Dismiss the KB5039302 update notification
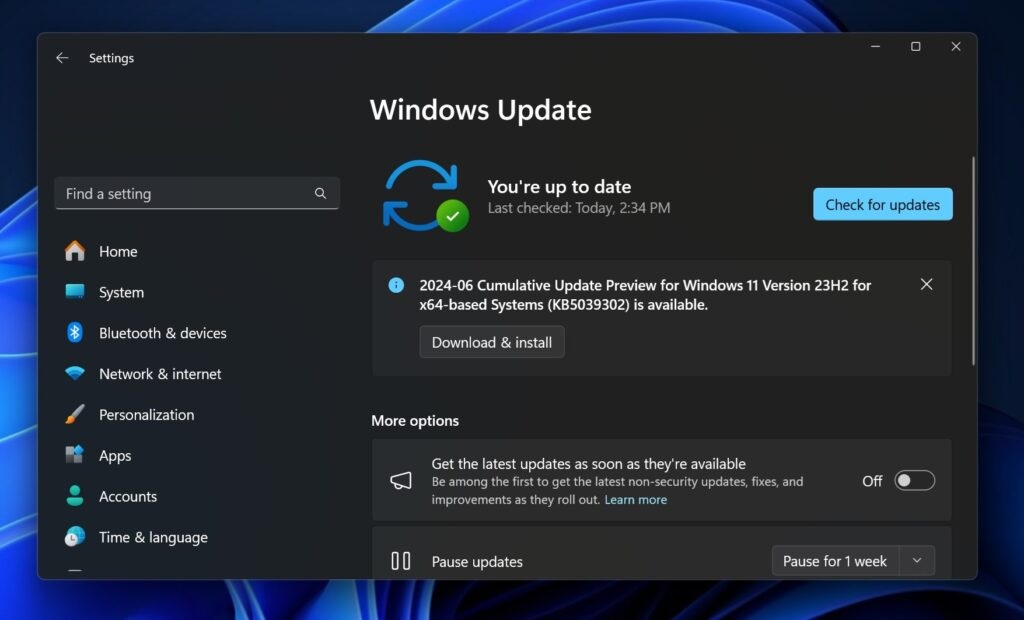 click(x=926, y=285)
